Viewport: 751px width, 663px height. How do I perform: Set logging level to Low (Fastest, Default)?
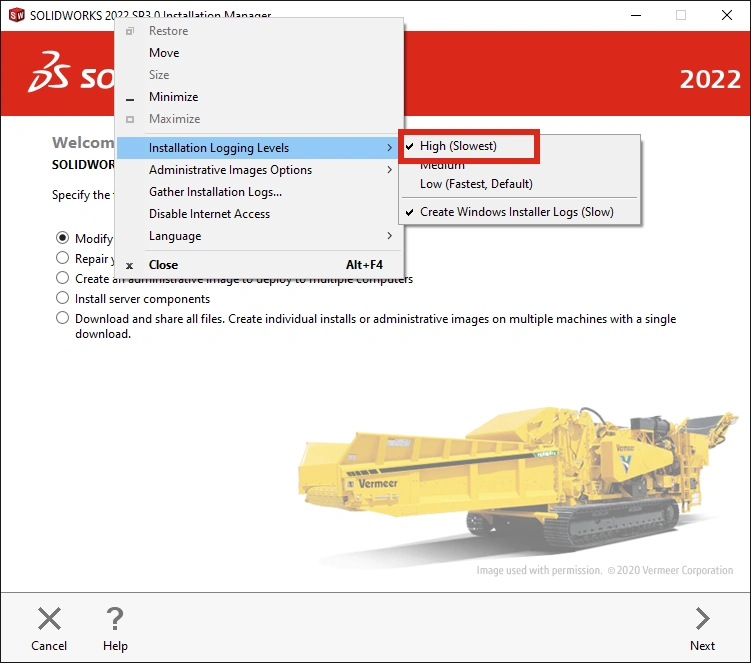tap(519, 184)
